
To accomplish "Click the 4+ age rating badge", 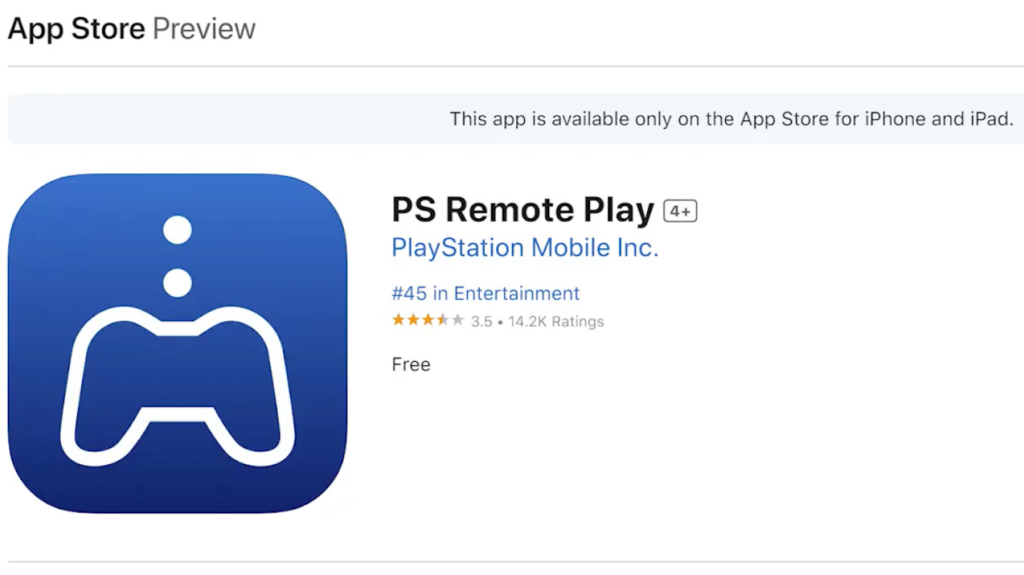I will coord(680,211).
